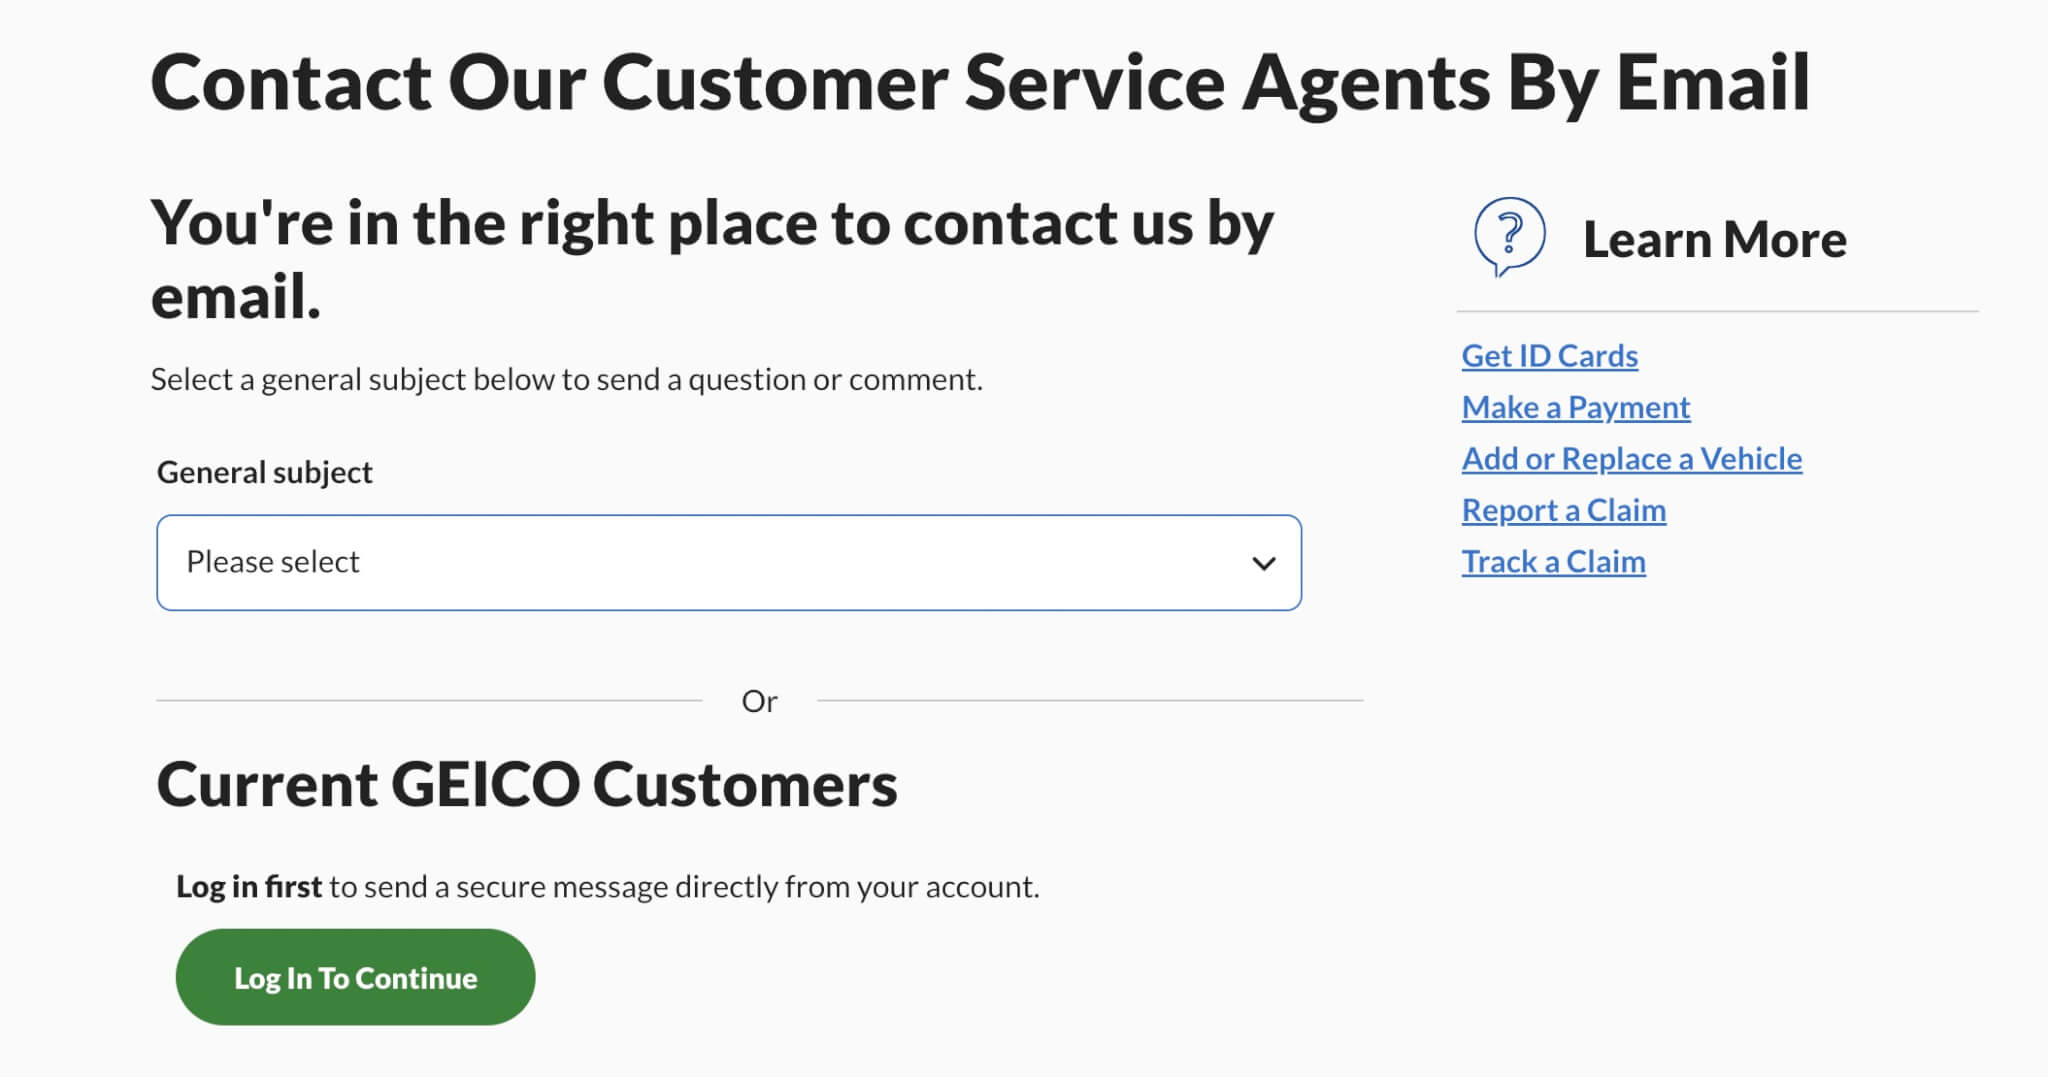Click Add or Replace a Vehicle
The width and height of the screenshot is (2048, 1077).
[x=1632, y=458]
